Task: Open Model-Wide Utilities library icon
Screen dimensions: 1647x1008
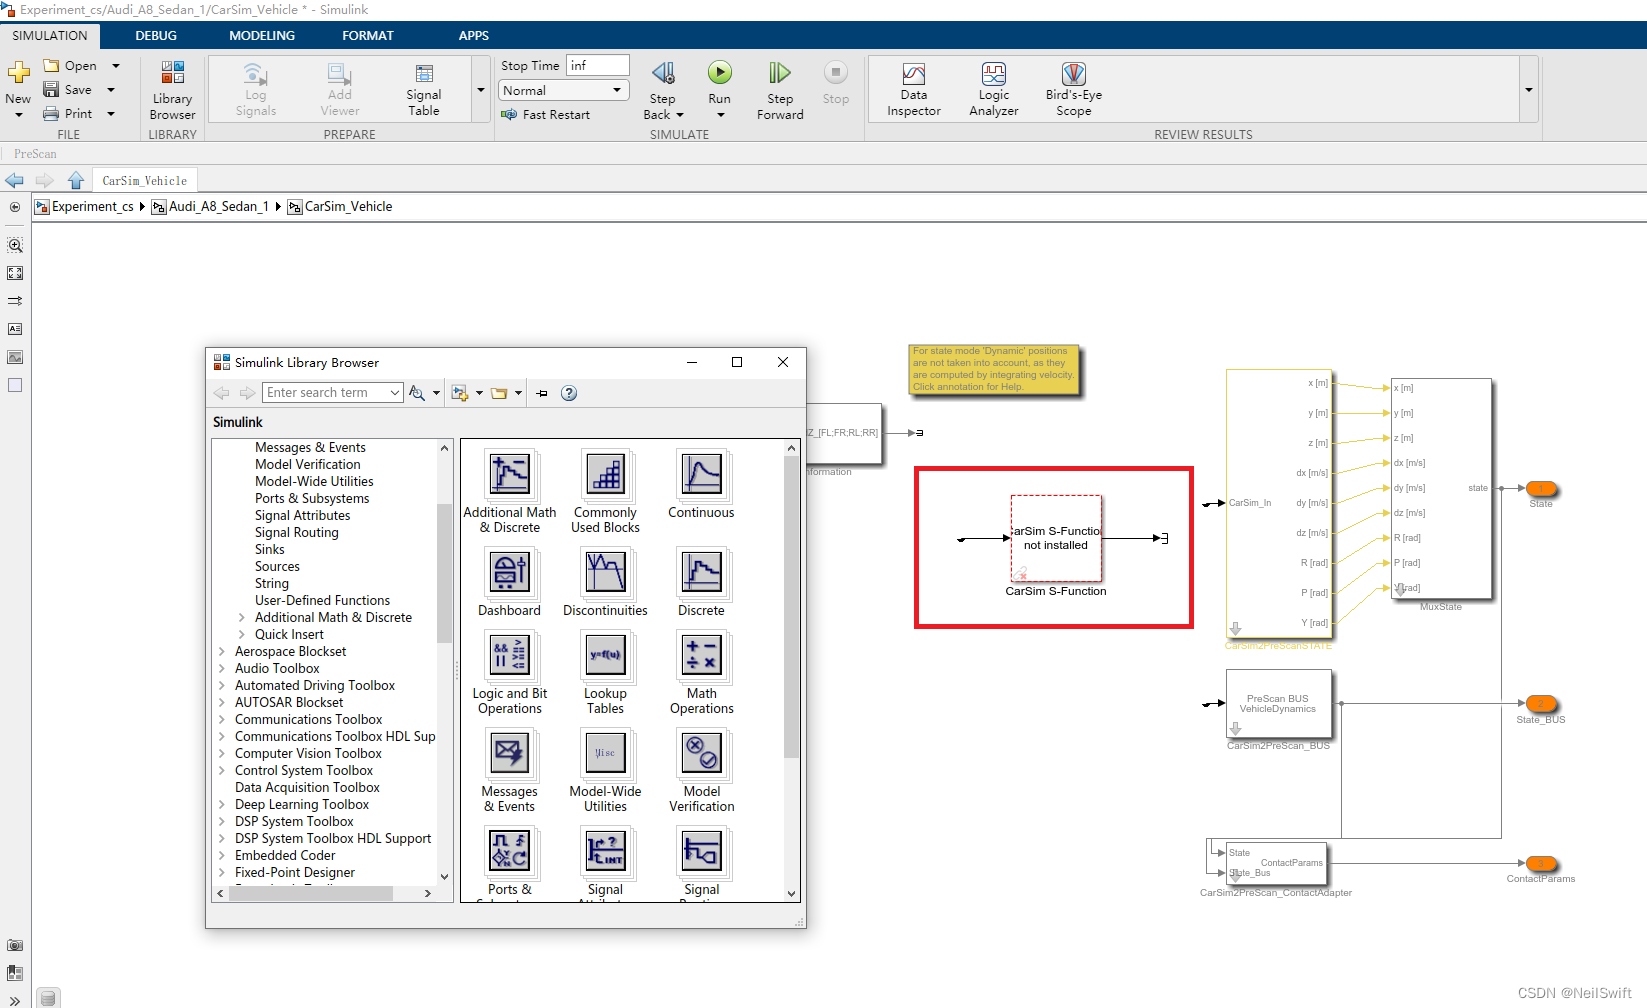Action: point(606,753)
